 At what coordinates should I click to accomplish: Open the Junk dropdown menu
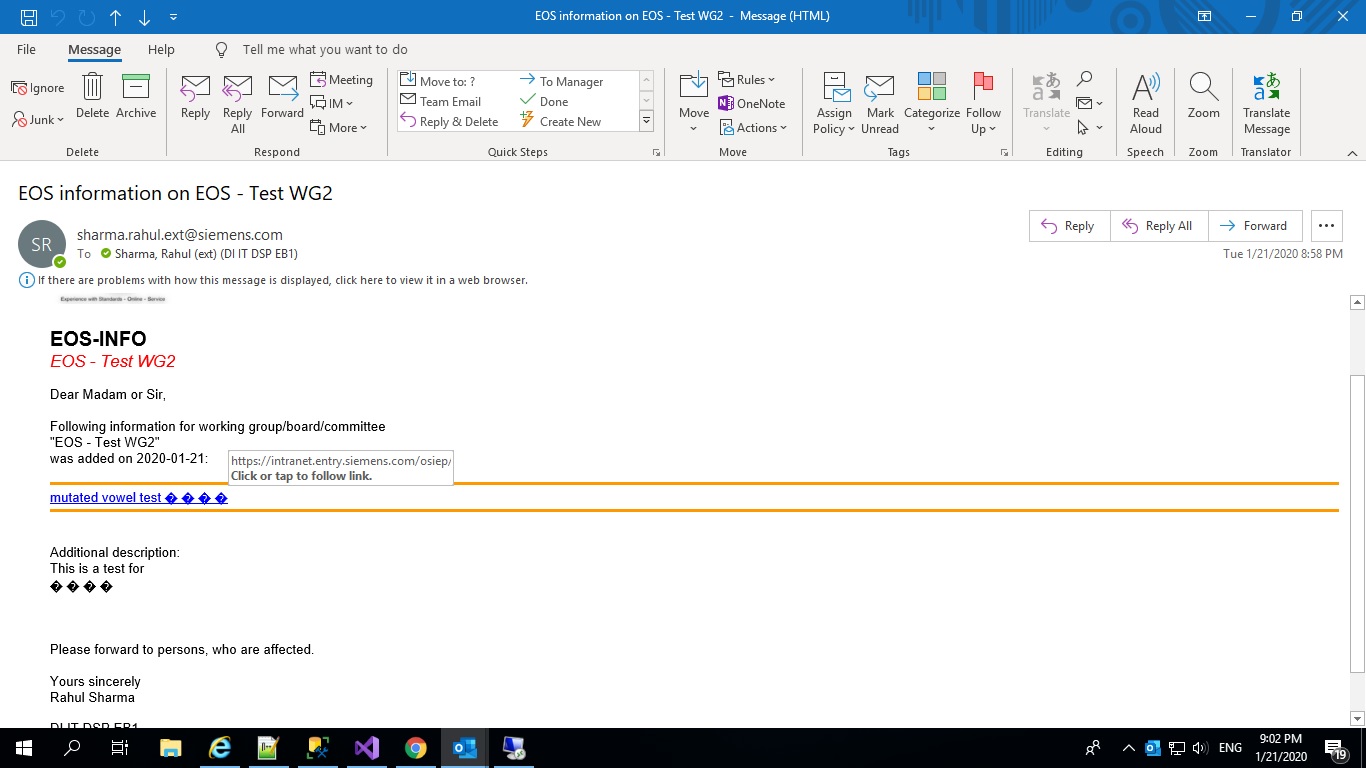click(x=38, y=119)
